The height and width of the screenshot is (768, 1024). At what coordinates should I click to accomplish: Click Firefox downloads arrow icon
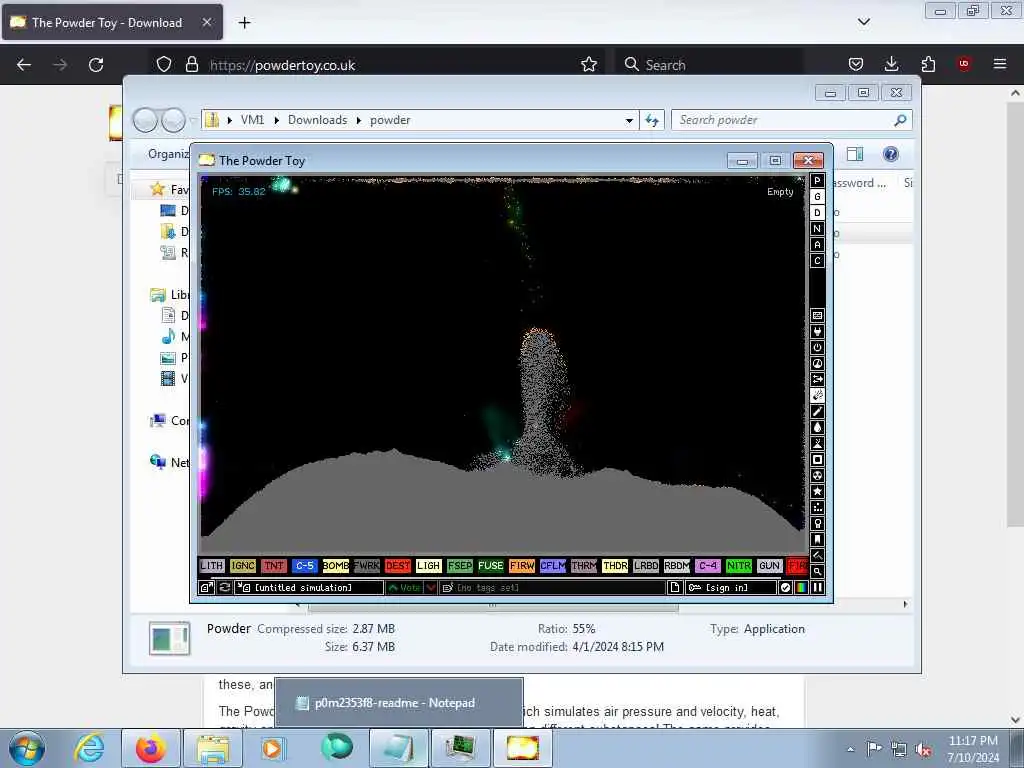point(891,64)
